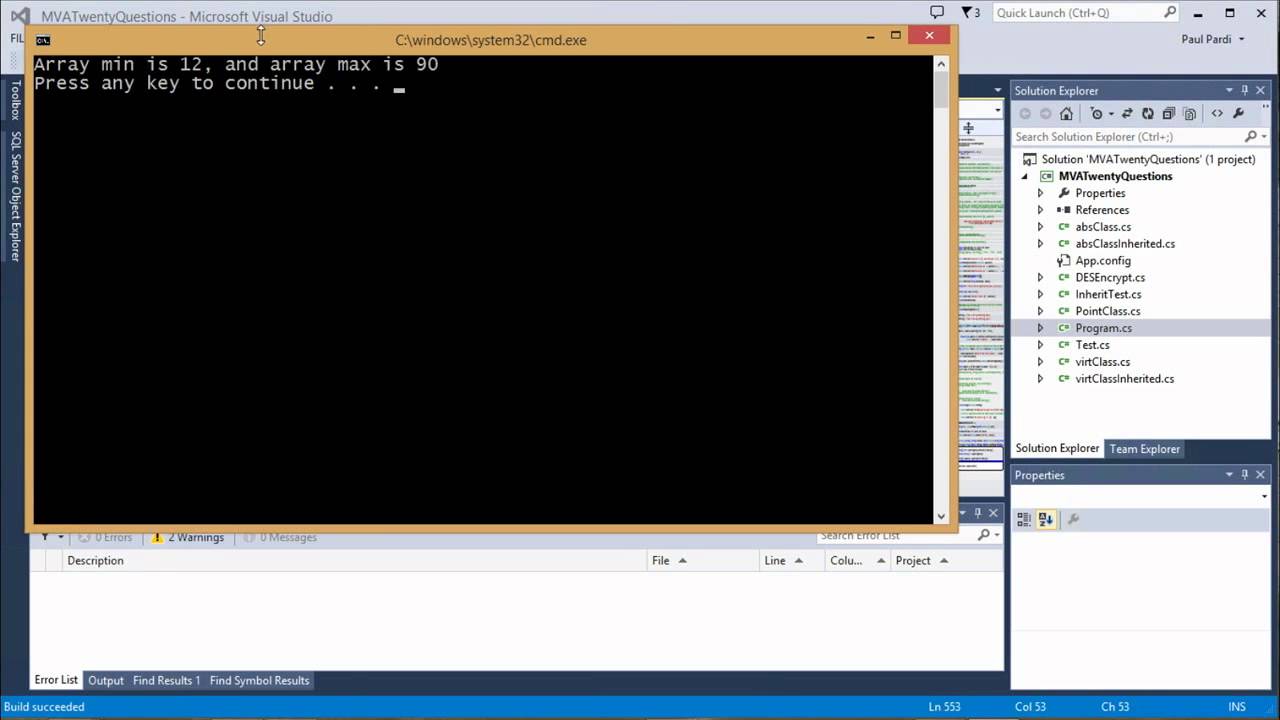The image size is (1280, 720).
Task: Expand the Program.cs node
Action: point(1040,328)
